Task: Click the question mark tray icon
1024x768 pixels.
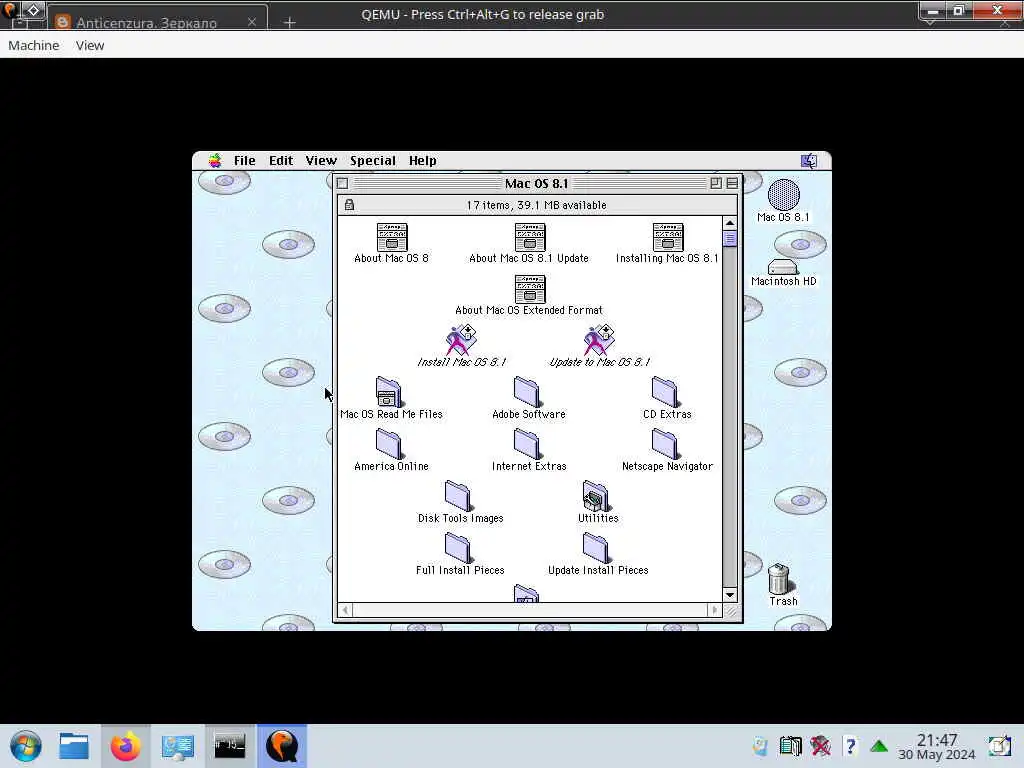Action: [x=850, y=746]
